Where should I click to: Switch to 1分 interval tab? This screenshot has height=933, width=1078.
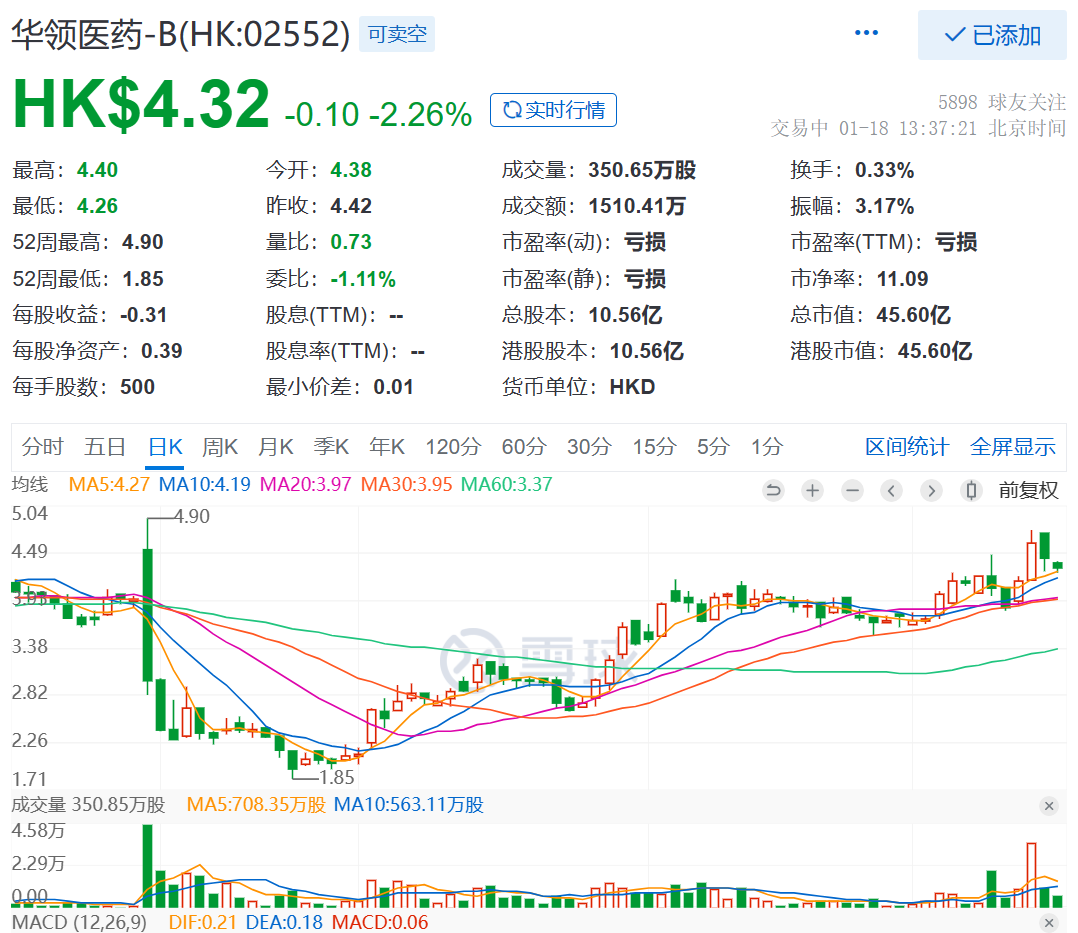click(767, 447)
